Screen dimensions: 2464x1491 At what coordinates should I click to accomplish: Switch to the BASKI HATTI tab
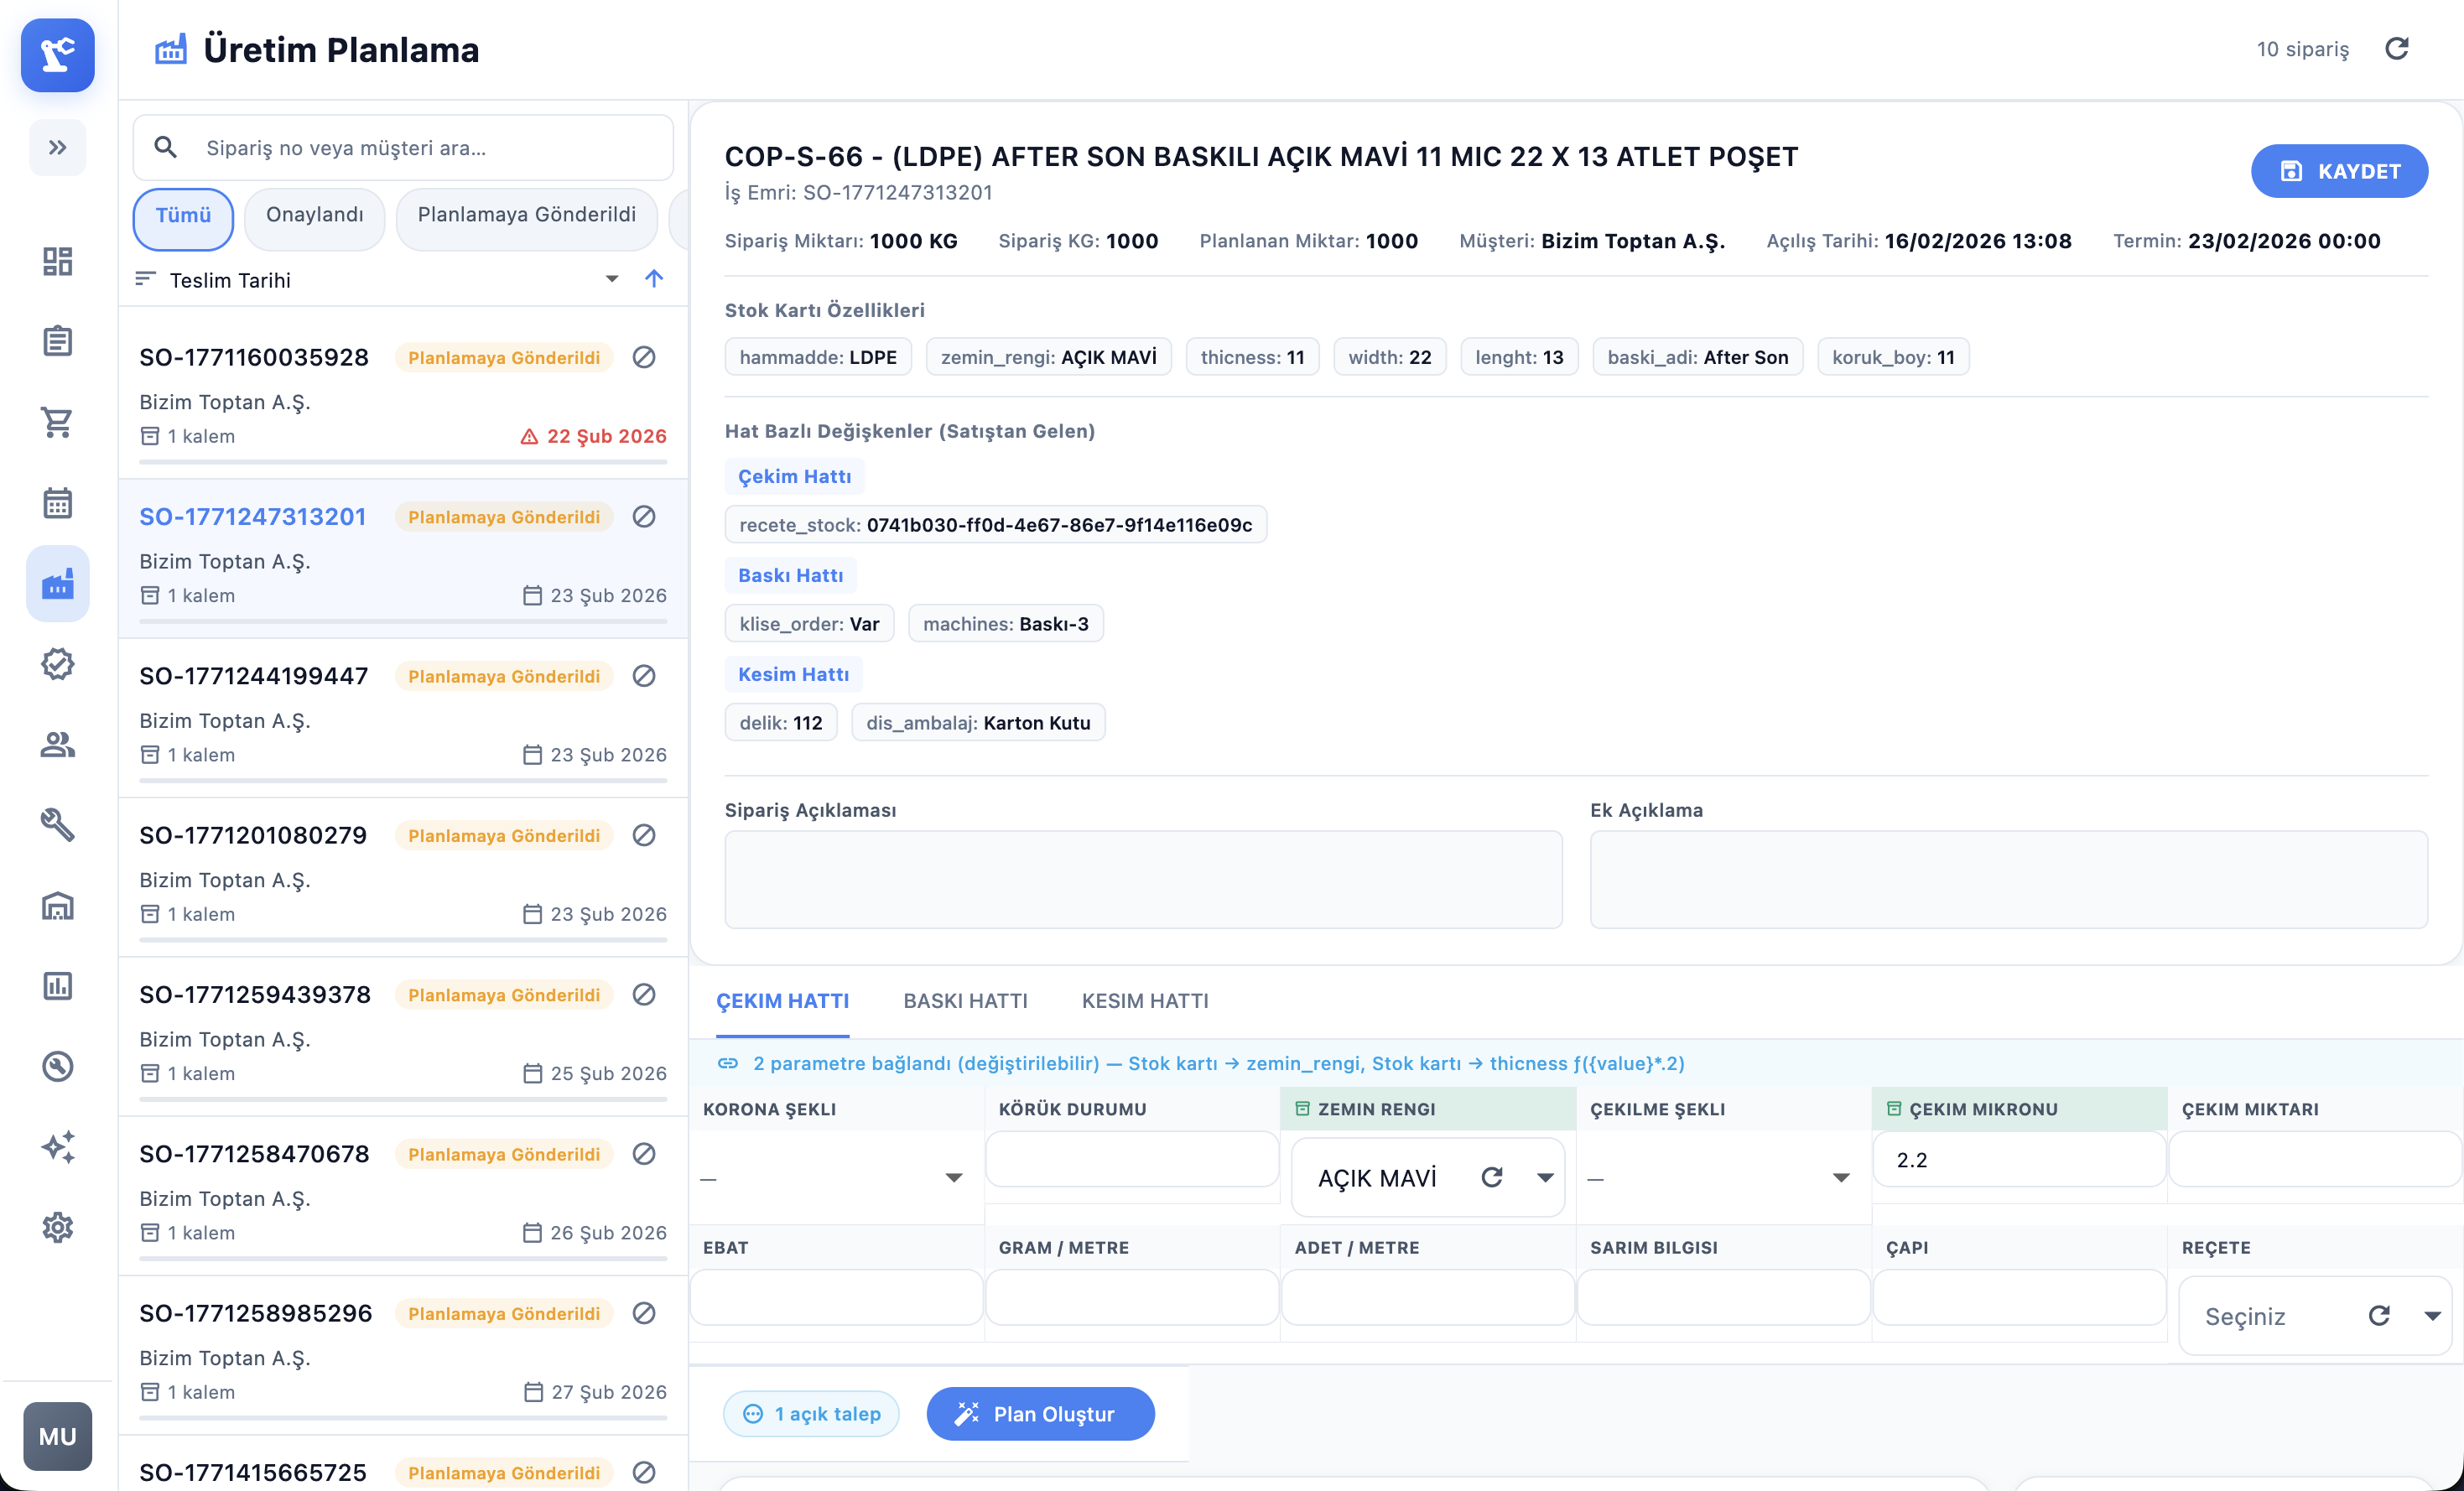coord(965,1002)
